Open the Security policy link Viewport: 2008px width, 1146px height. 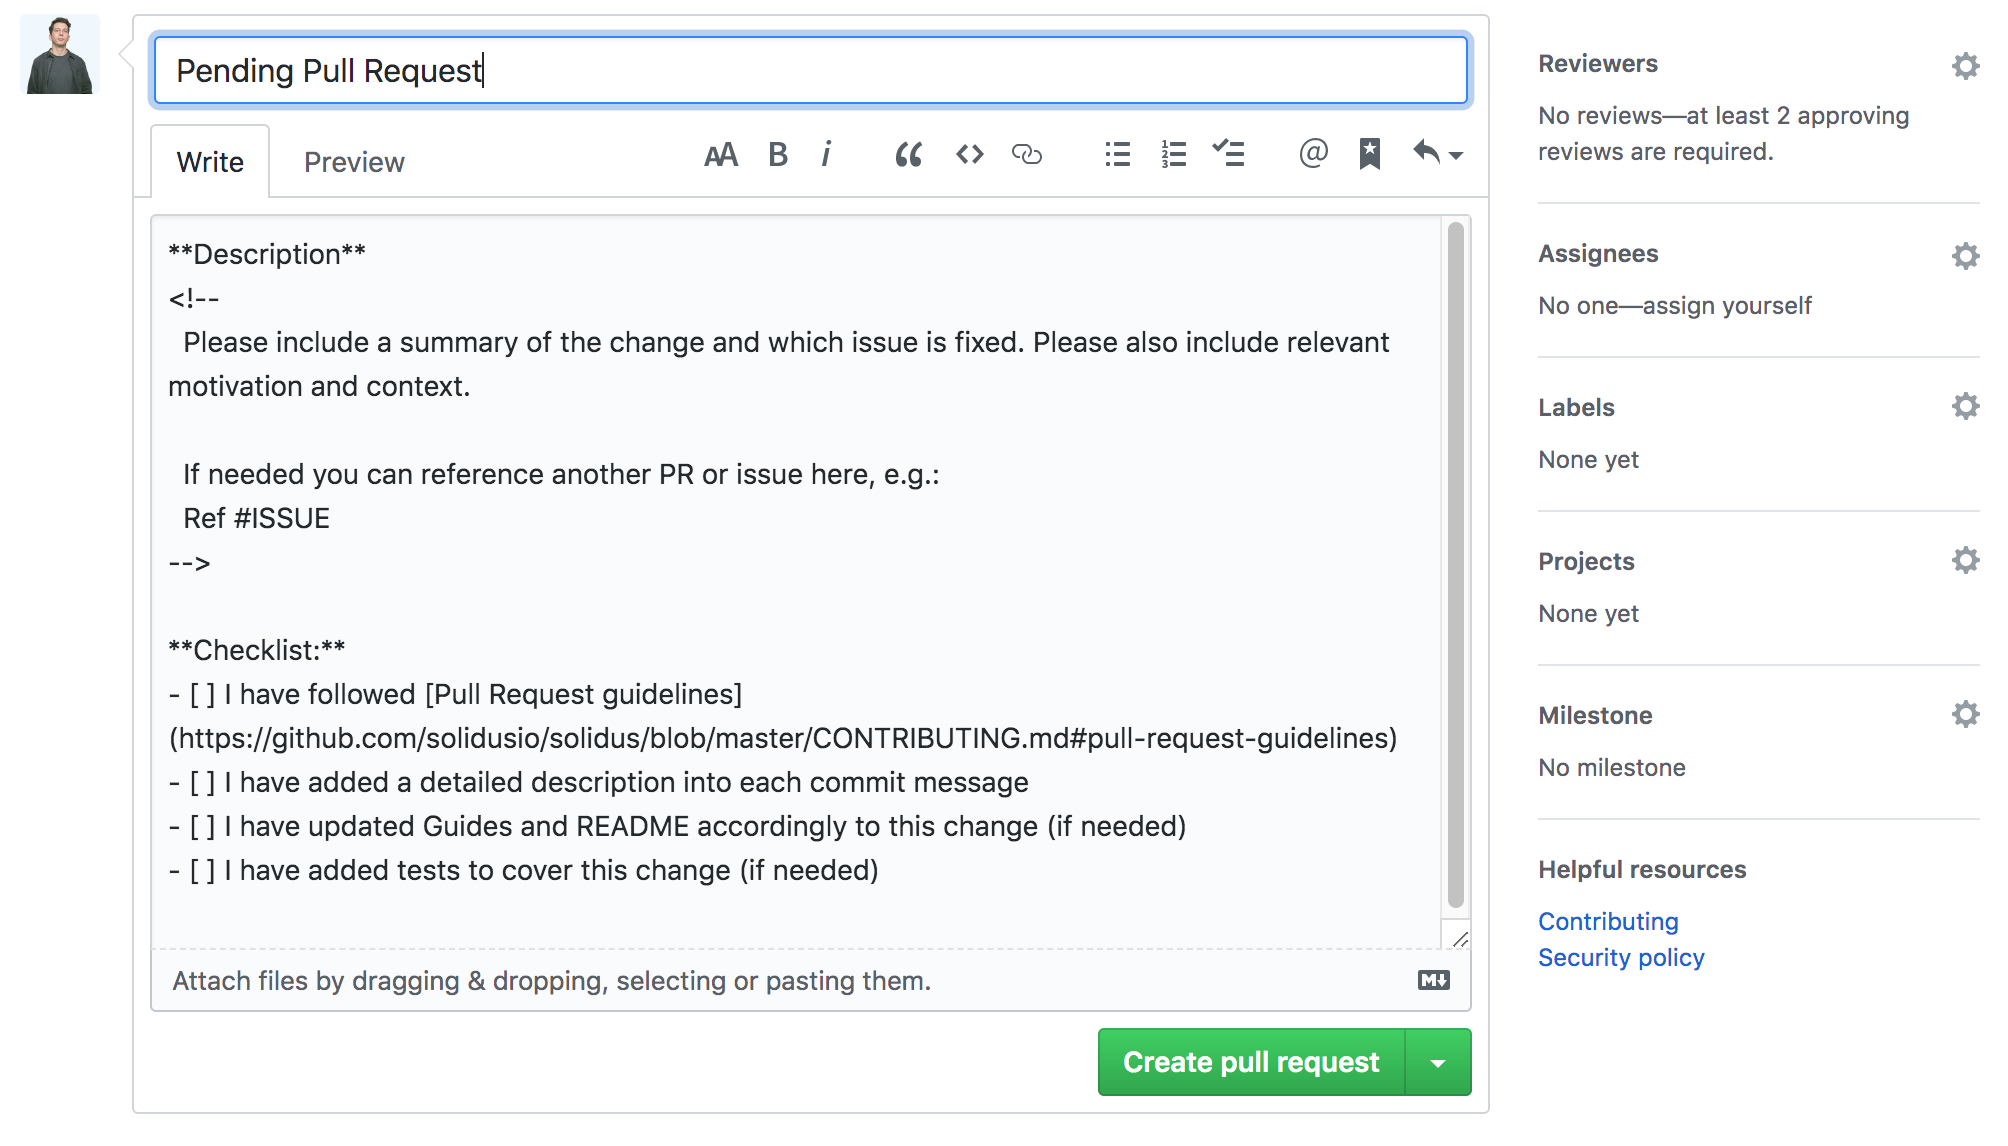(x=1620, y=958)
